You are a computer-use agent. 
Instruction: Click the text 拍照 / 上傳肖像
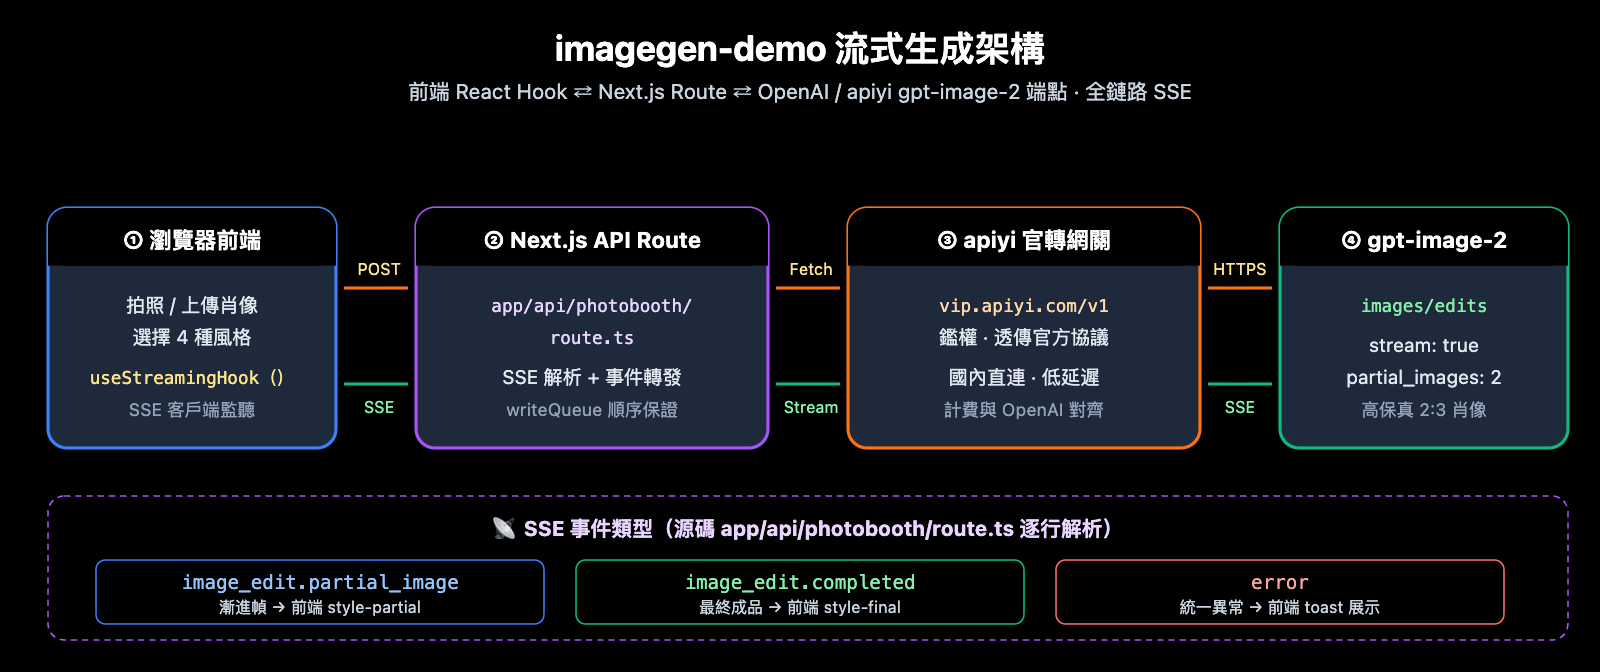(192, 305)
